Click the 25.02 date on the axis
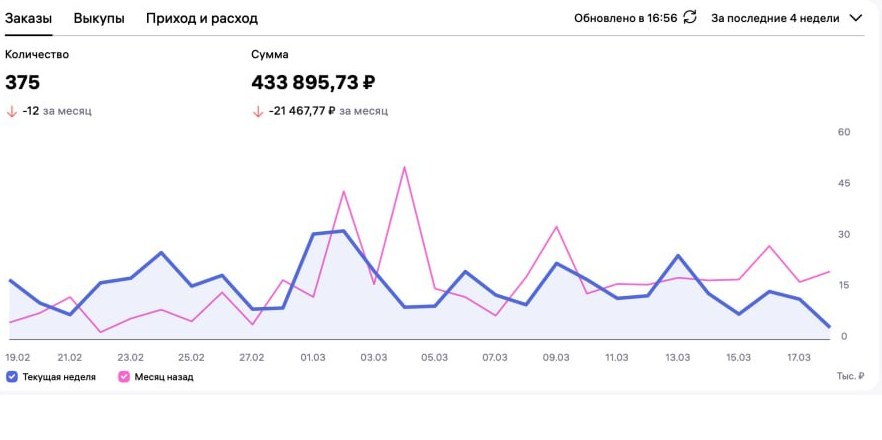Viewport: 882px width, 440px height. [x=191, y=358]
